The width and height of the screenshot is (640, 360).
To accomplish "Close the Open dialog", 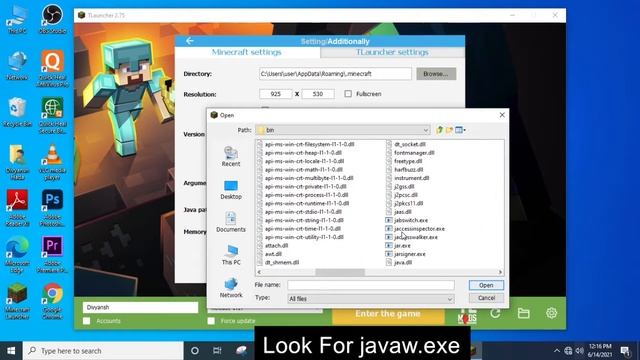I will point(502,115).
